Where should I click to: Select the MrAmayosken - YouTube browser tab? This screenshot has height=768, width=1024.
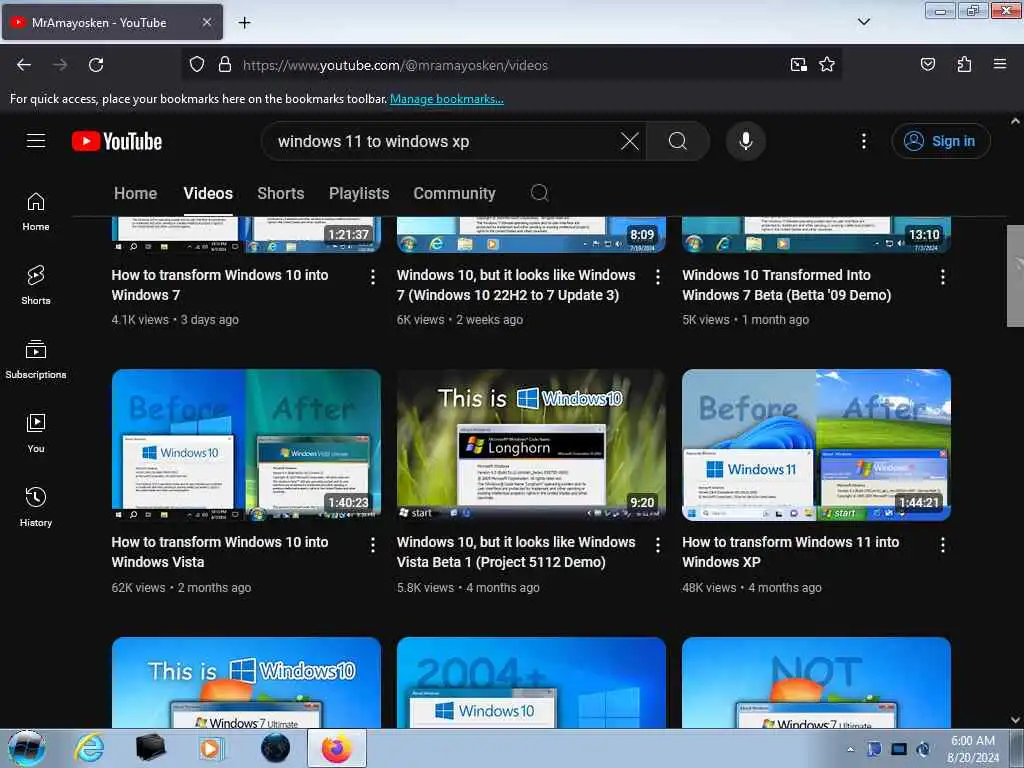[112, 22]
